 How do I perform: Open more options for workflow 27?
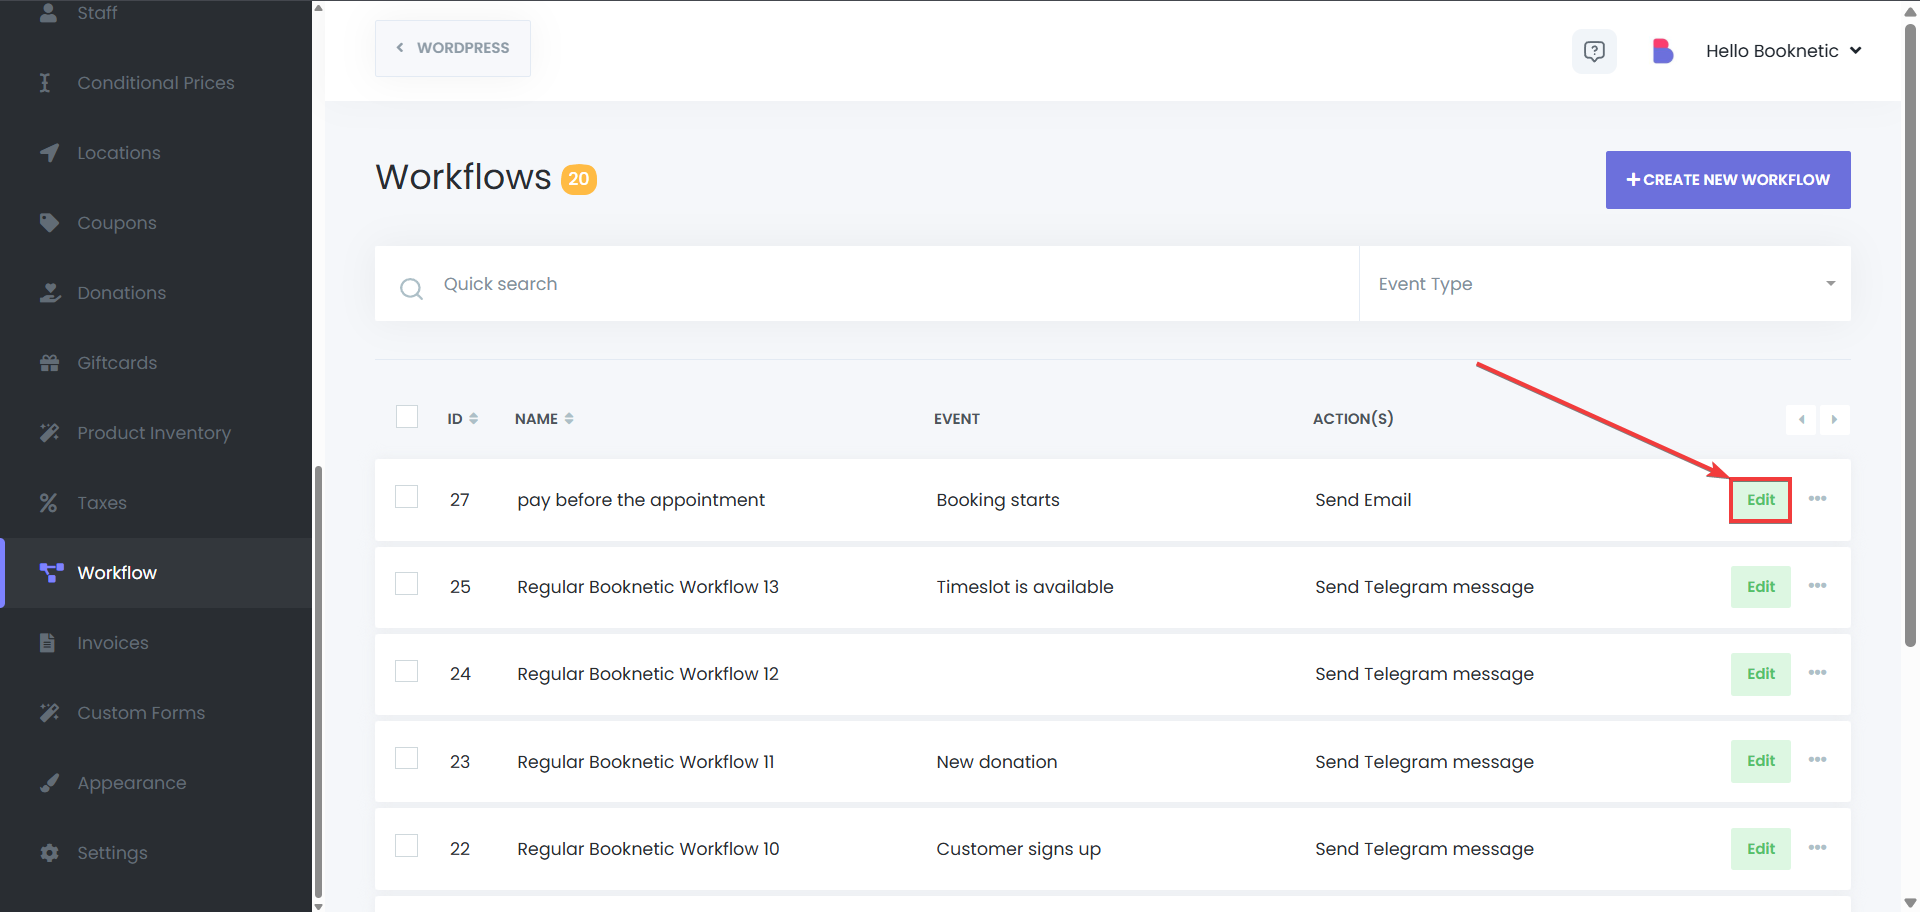tap(1817, 499)
